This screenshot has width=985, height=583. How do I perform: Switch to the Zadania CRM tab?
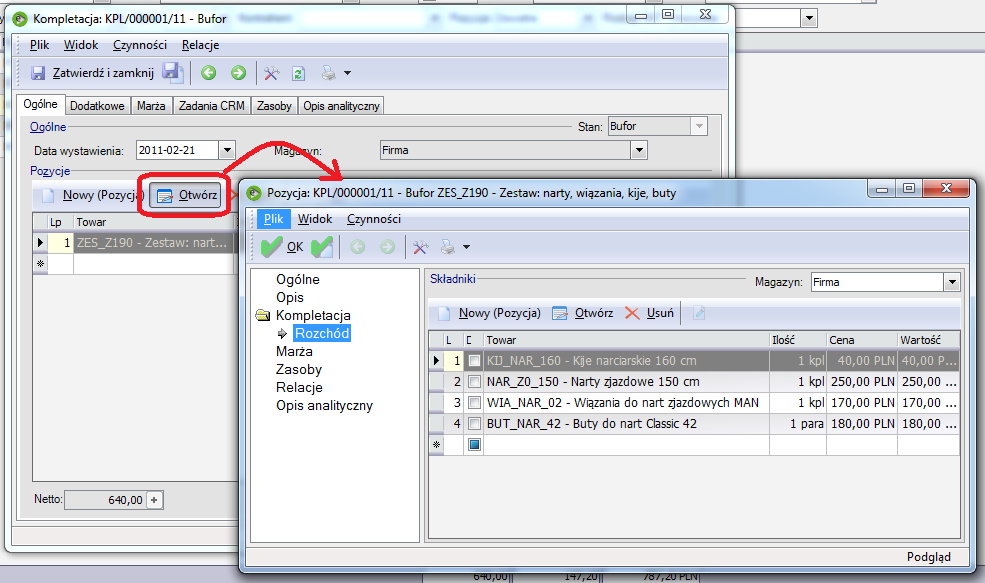(212, 106)
